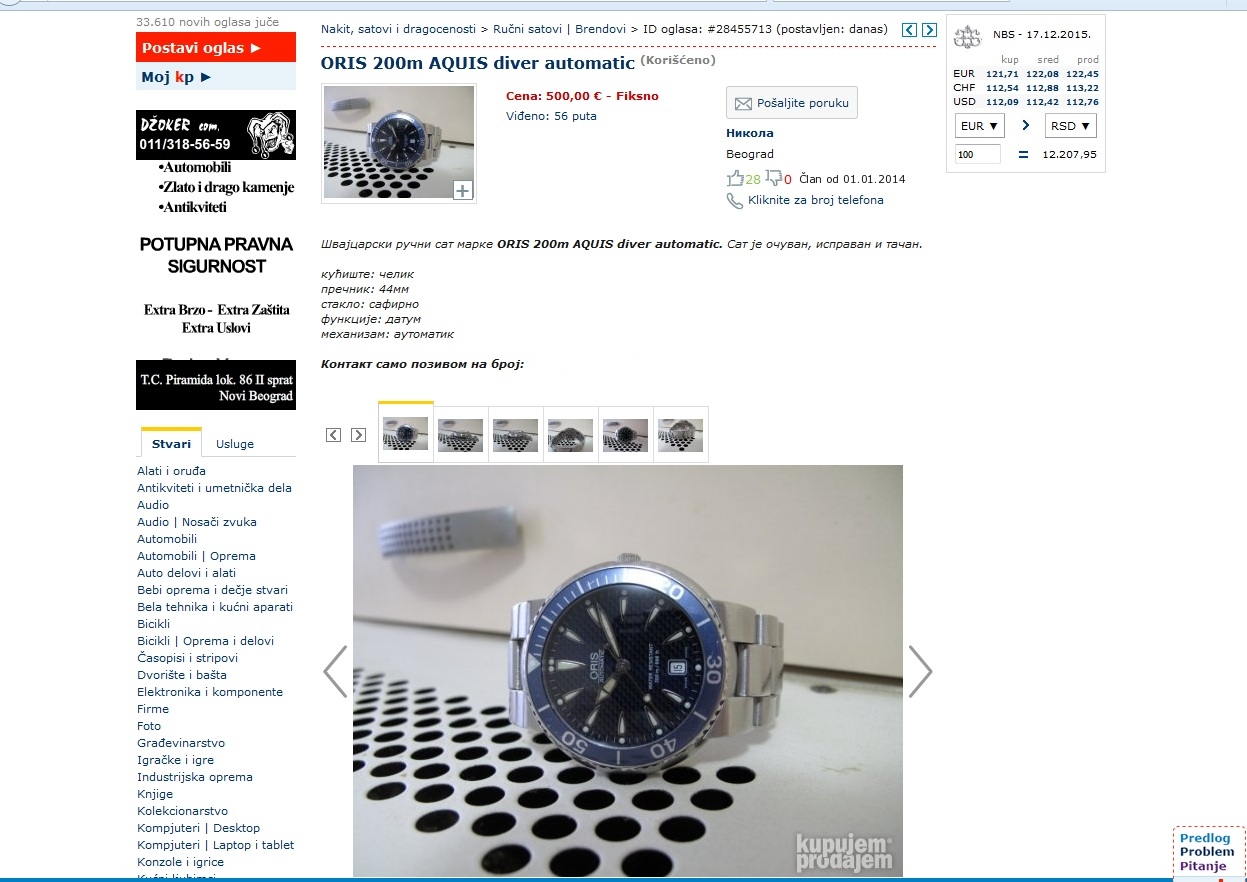
Task: Go to previous ad using top arrow
Action: (909, 30)
